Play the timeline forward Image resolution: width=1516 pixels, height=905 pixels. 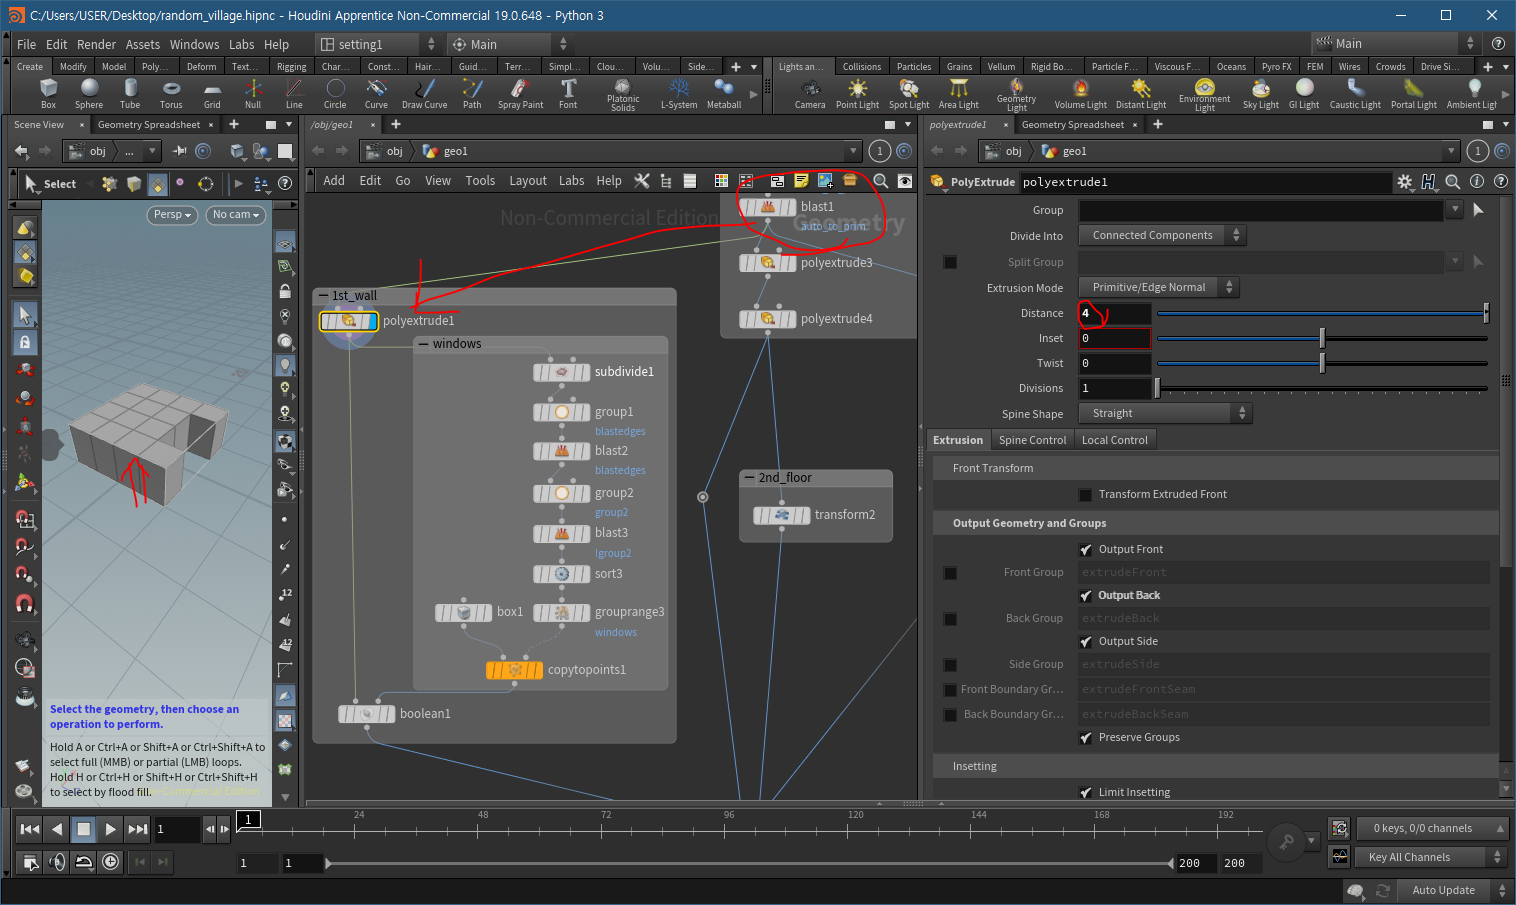tap(110, 828)
